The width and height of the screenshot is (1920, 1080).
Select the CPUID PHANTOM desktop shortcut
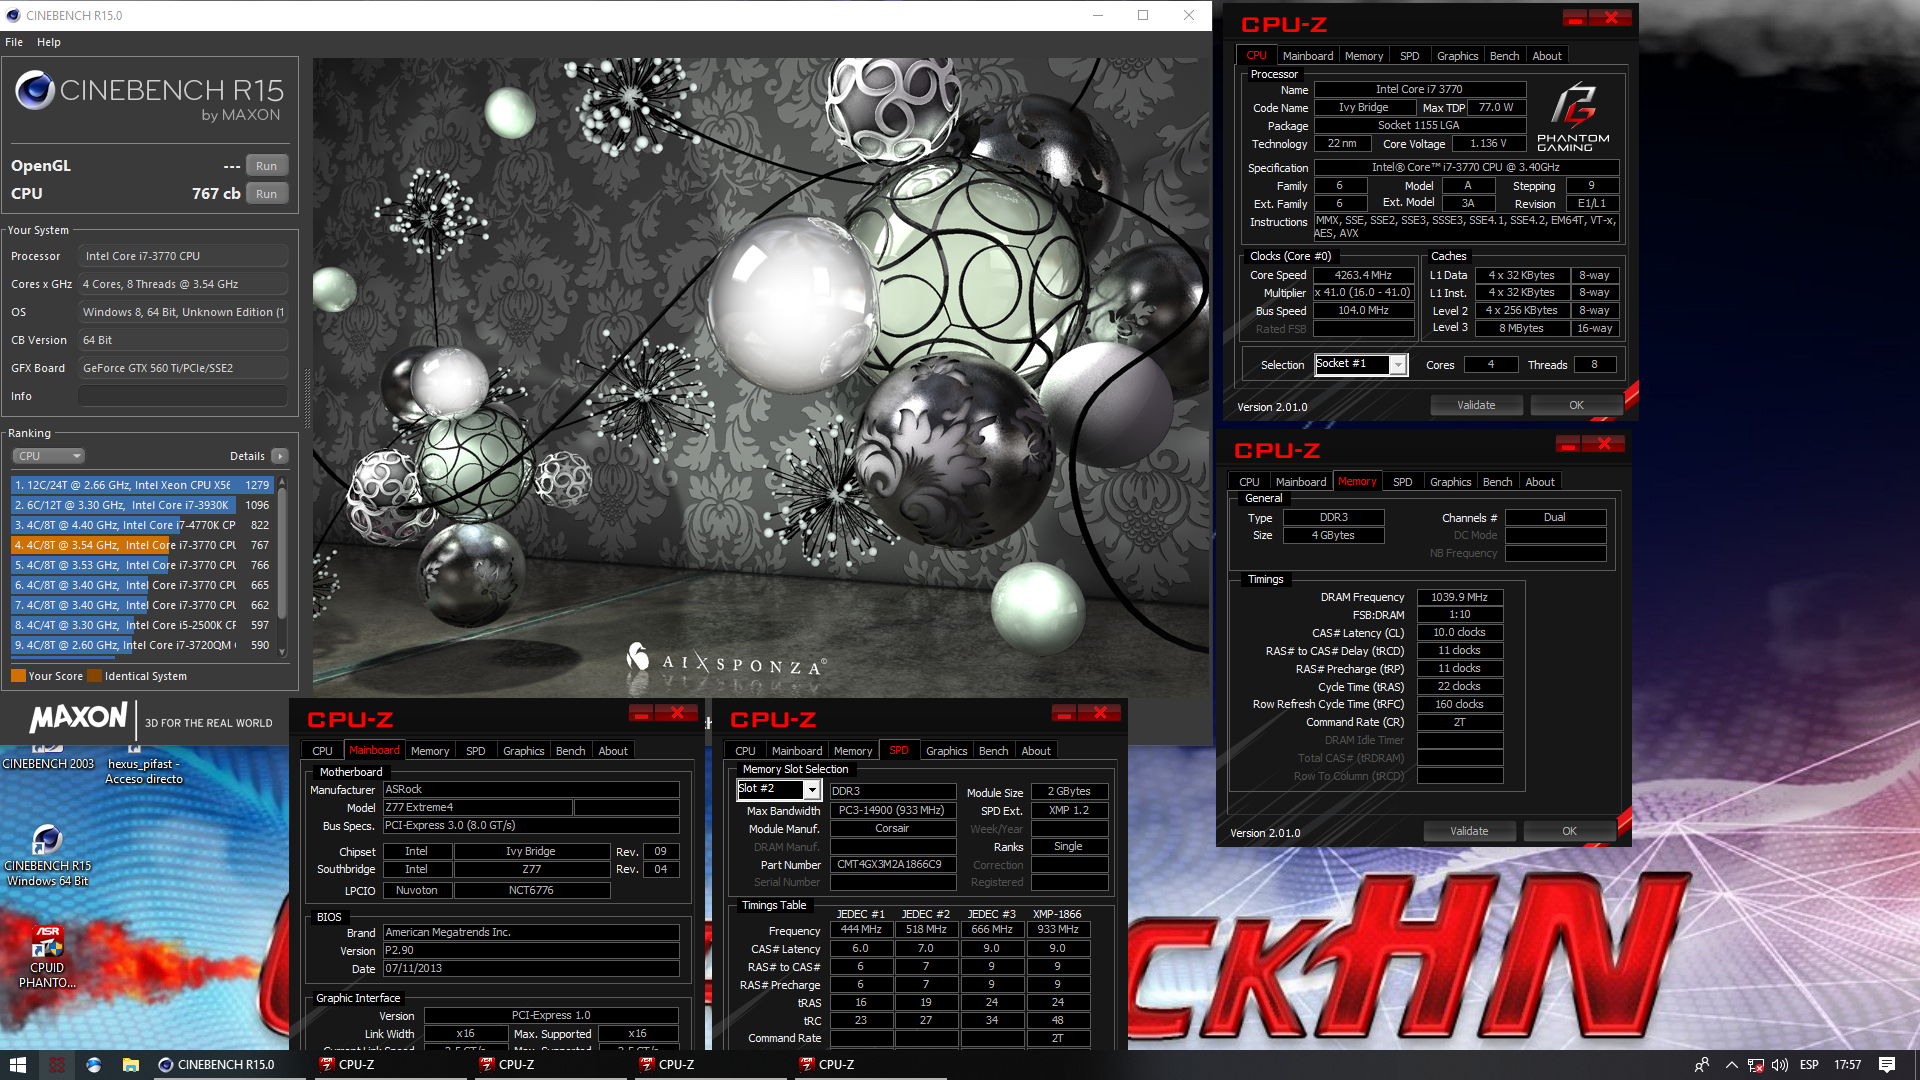click(x=47, y=957)
